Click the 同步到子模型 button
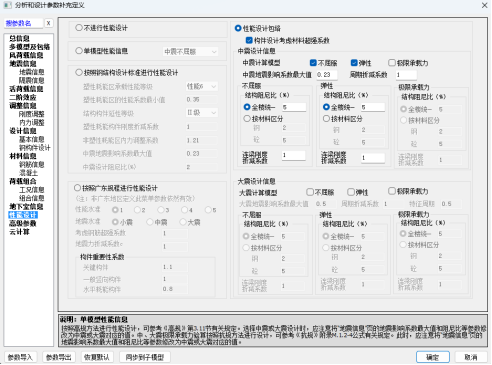 click(x=145, y=357)
